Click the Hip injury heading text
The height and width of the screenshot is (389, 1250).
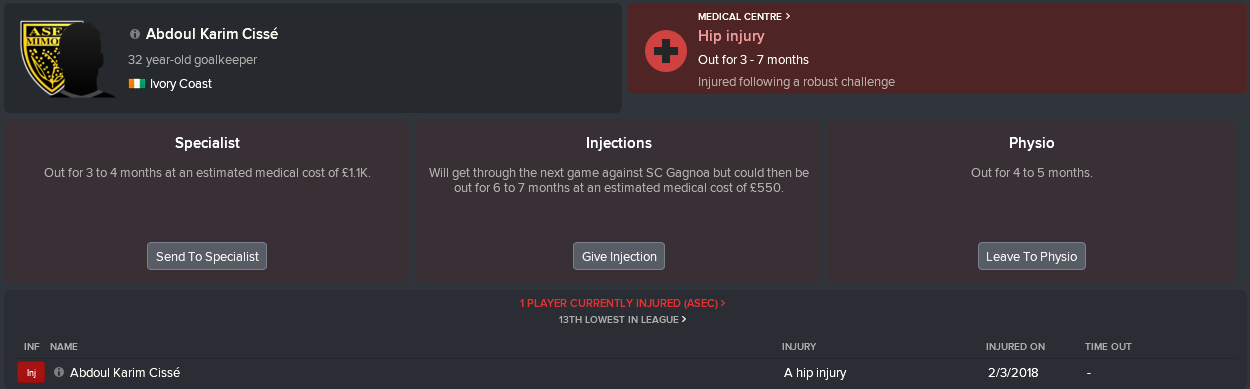tap(731, 36)
